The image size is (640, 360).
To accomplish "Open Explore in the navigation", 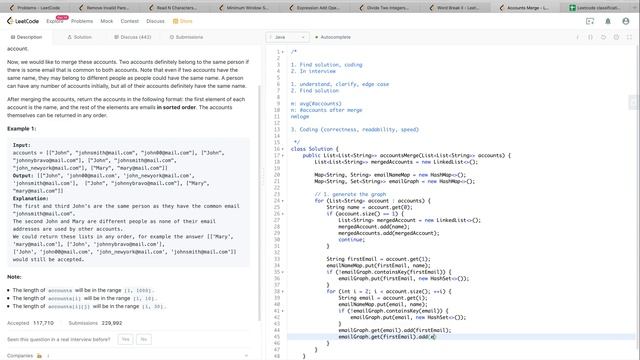I will [x=55, y=21].
